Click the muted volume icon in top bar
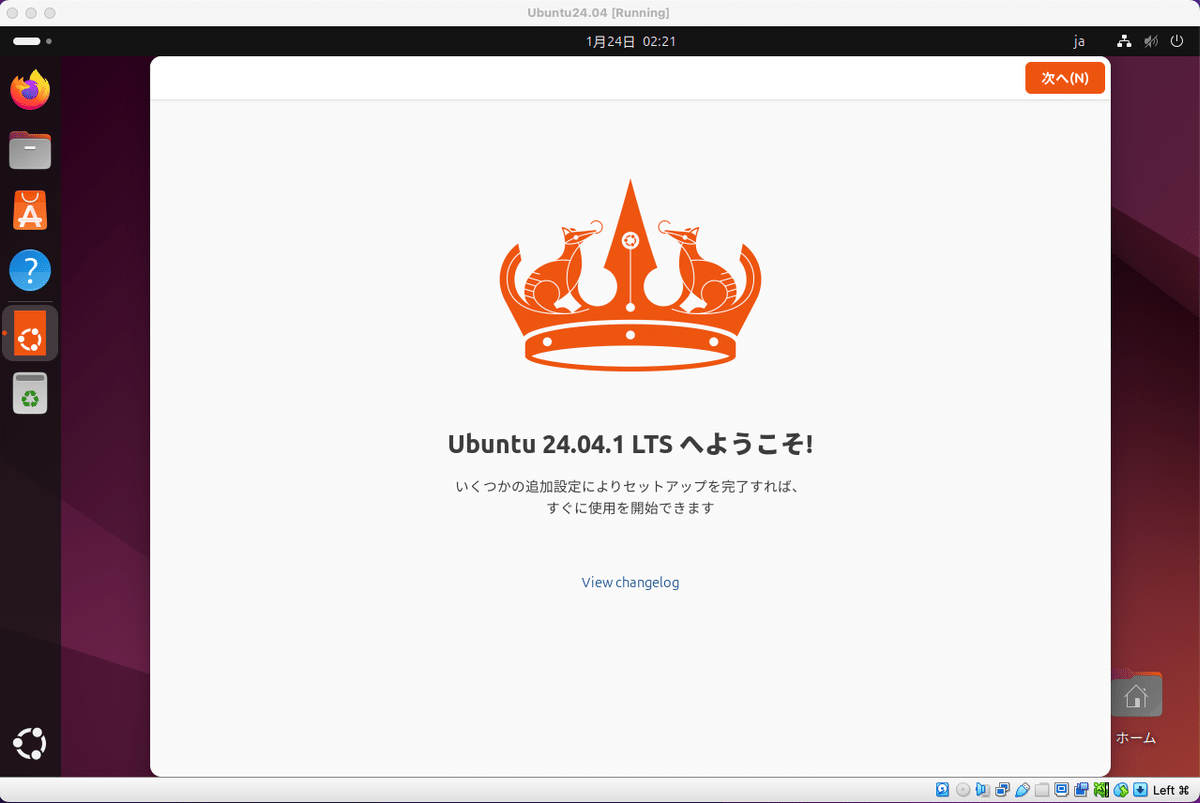Viewport: 1200px width, 803px height. pyautogui.click(x=1151, y=42)
